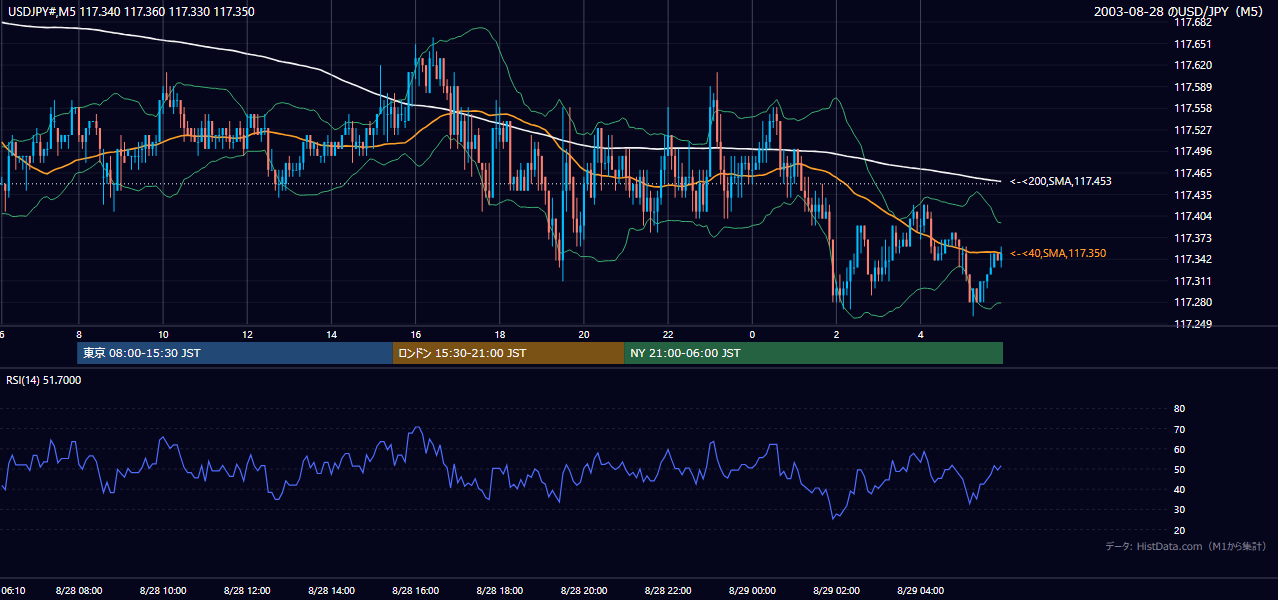This screenshot has height=600, width=1278.
Task: Click hour marker 16 under the price chart
Action: pos(416,334)
